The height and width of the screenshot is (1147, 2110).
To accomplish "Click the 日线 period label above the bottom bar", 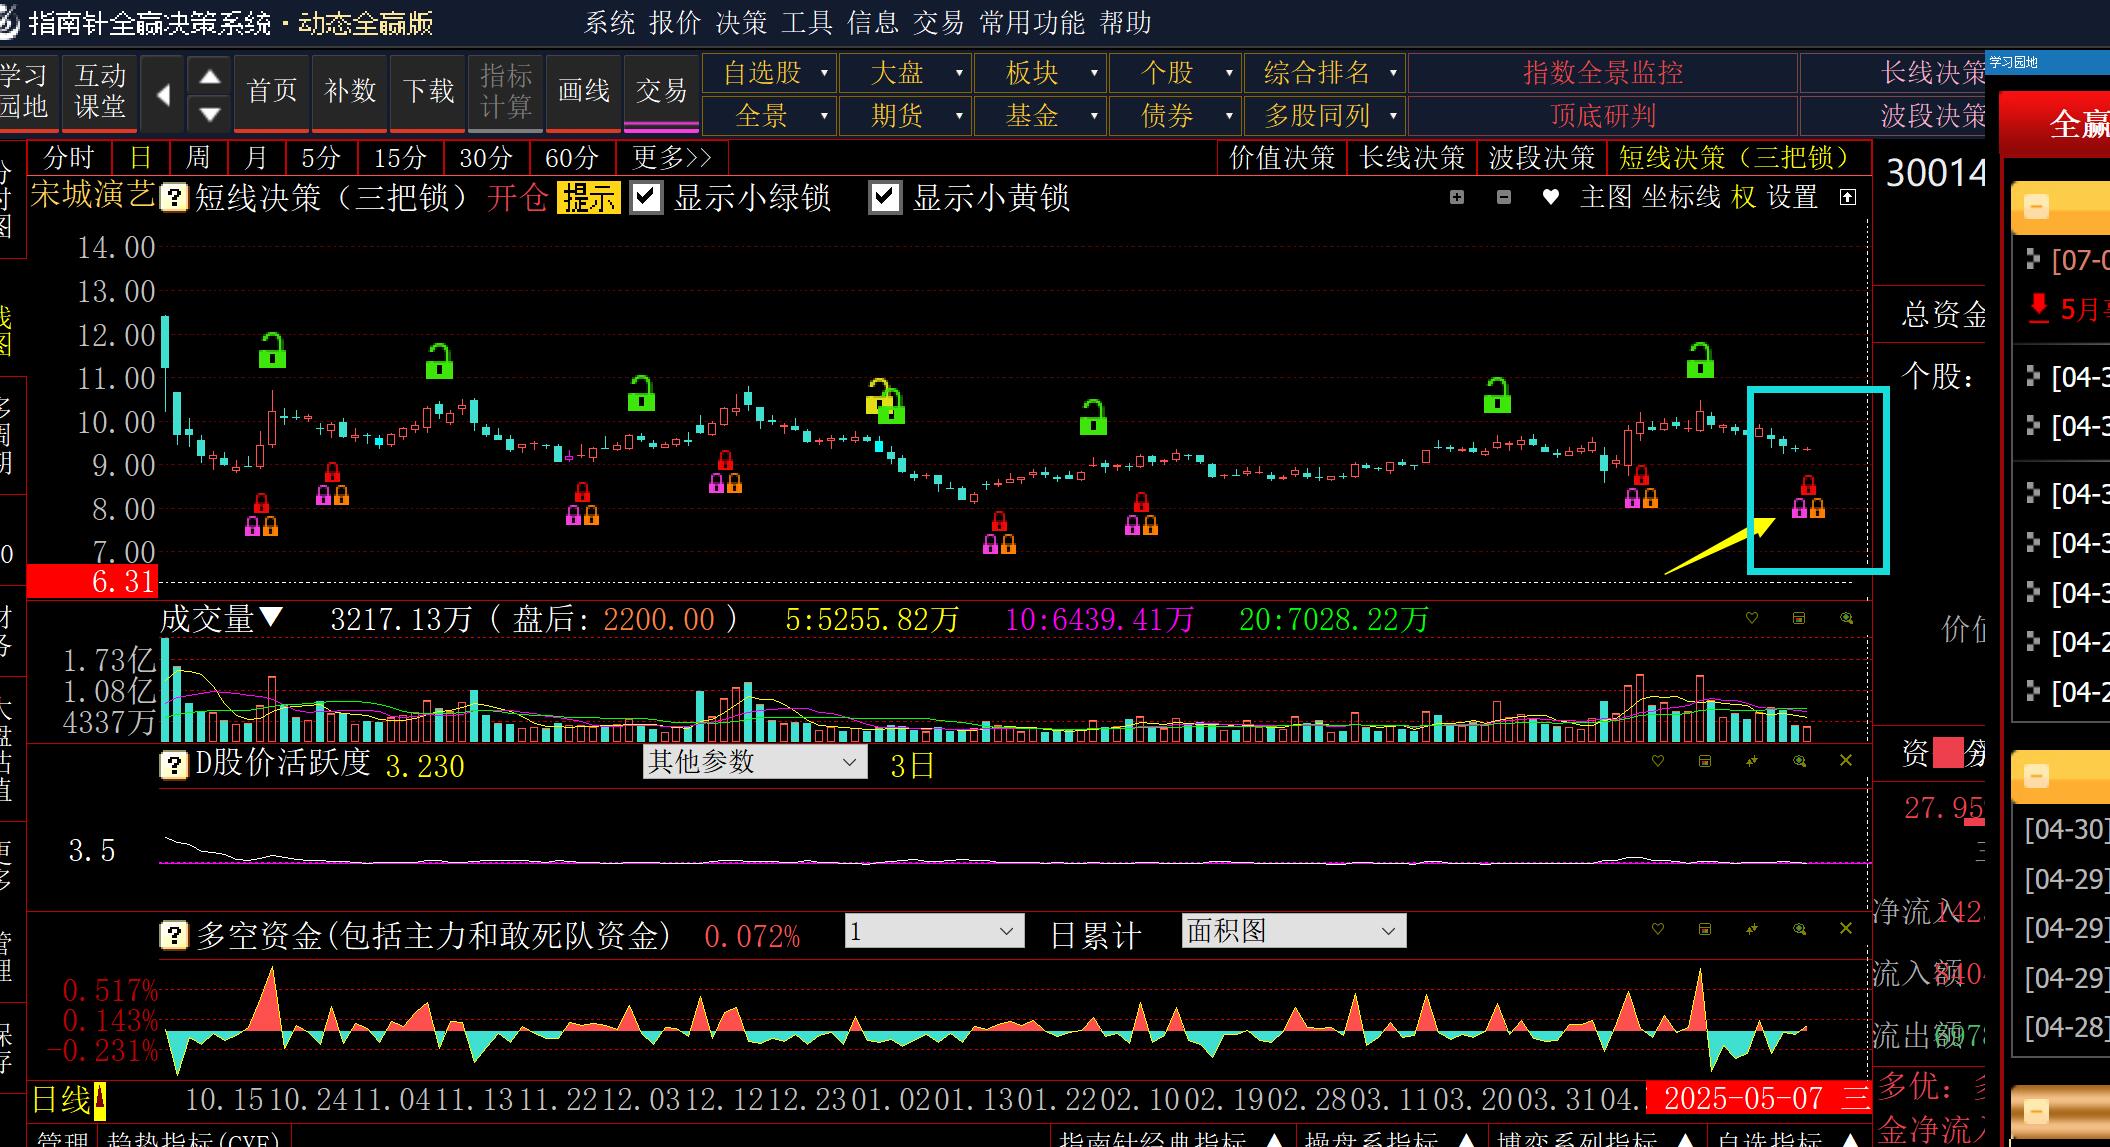I will pyautogui.click(x=62, y=1100).
